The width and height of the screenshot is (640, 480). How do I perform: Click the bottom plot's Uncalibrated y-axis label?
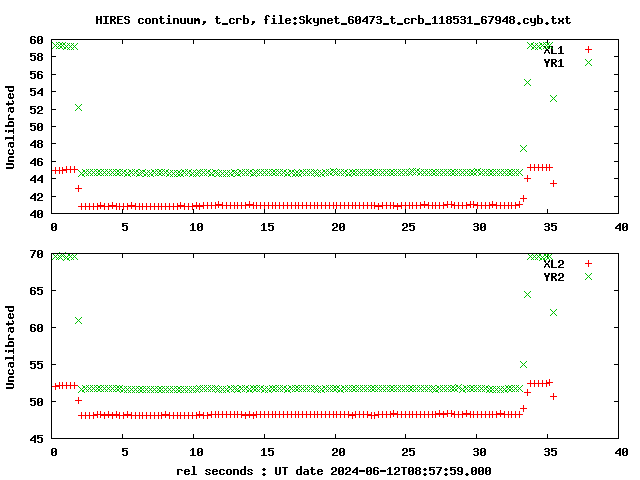coord(10,347)
